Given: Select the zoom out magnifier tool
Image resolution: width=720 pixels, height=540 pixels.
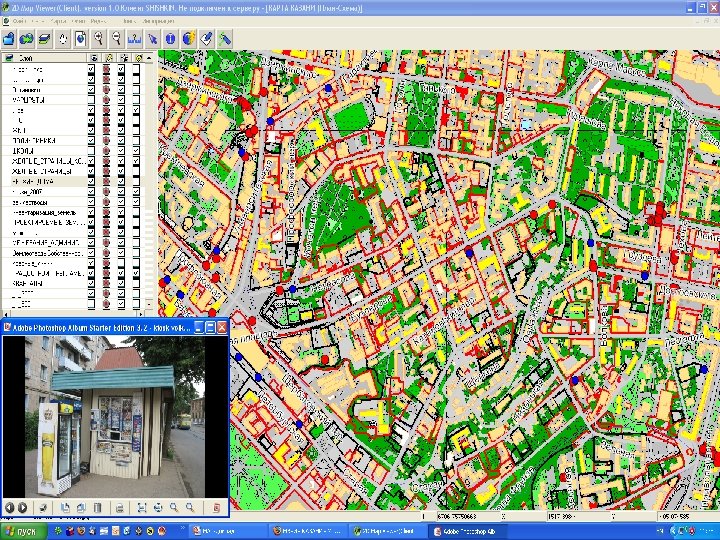Looking at the screenshot, I should pyautogui.click(x=117, y=39).
